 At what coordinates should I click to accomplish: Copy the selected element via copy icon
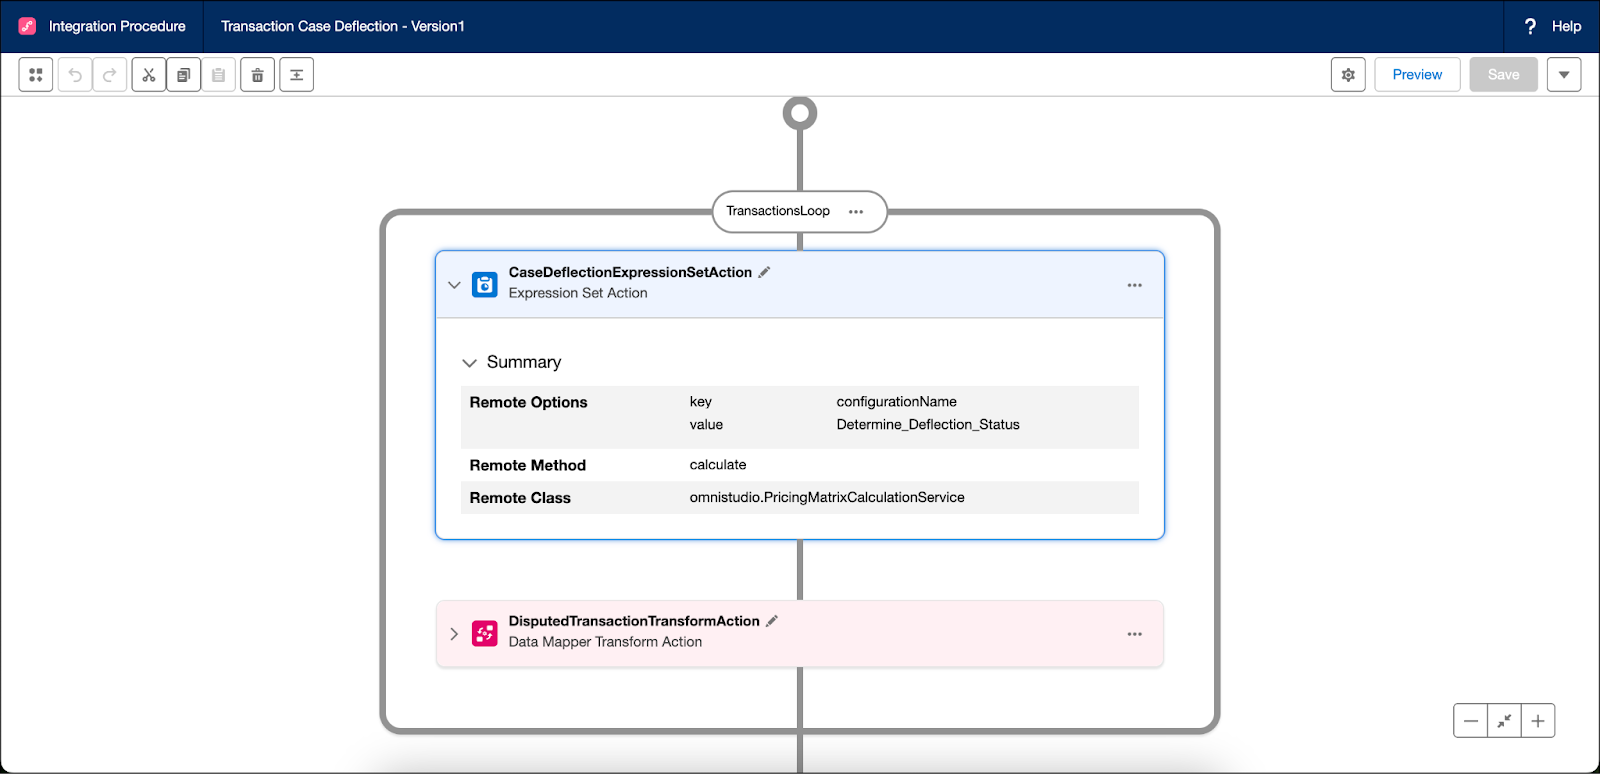tap(184, 75)
